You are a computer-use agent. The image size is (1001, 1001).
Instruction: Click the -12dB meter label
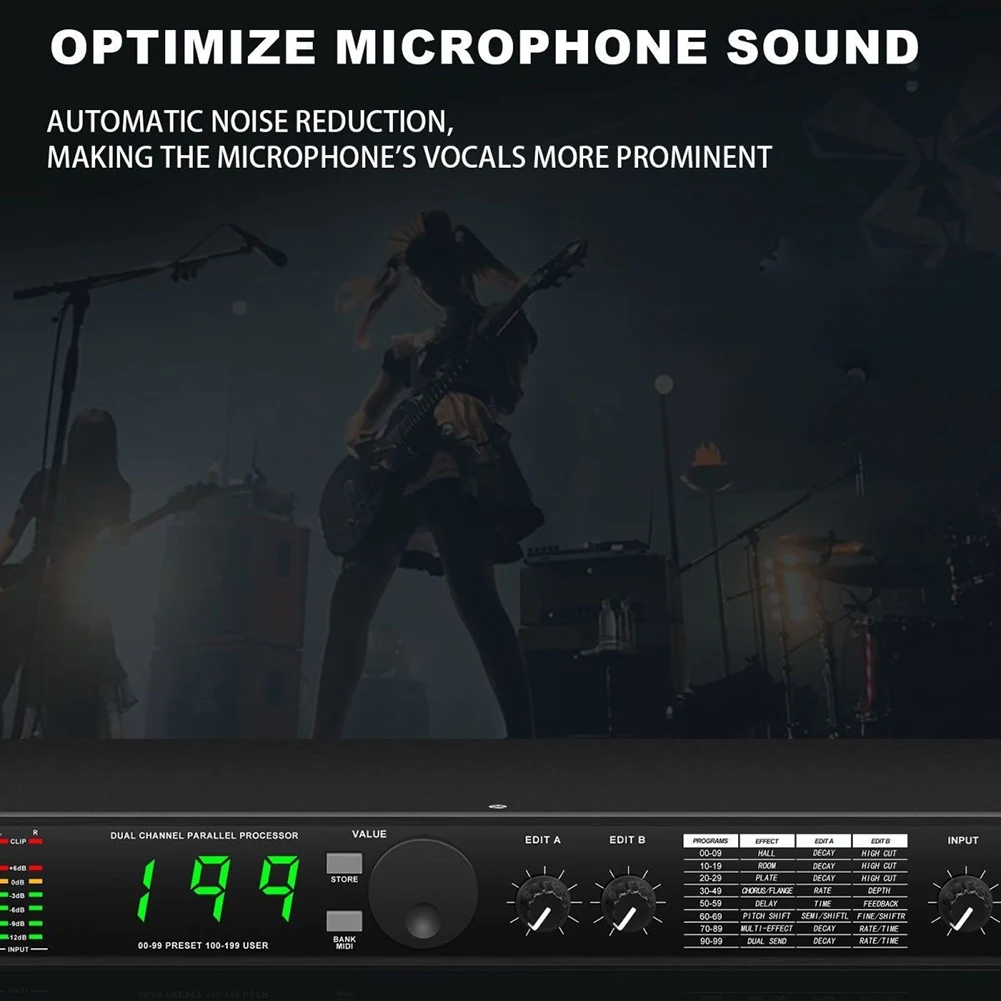18,937
